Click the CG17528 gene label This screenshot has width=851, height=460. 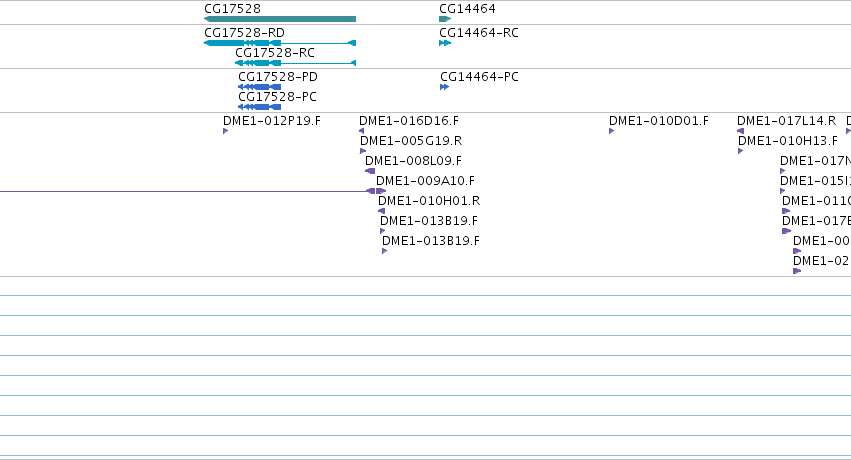coord(232,9)
